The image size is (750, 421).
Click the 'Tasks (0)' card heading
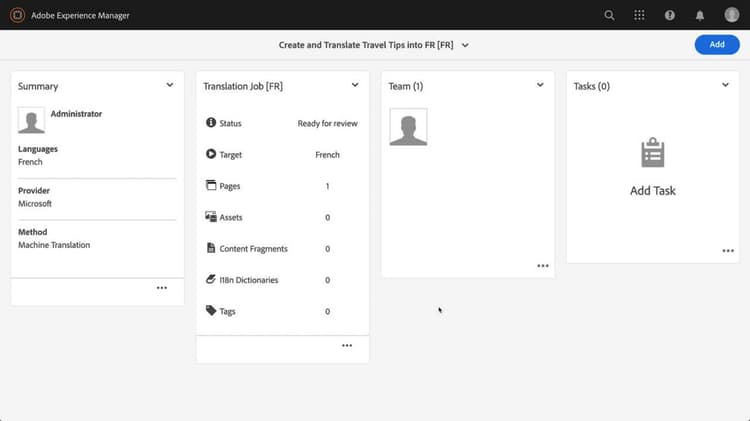[592, 86]
